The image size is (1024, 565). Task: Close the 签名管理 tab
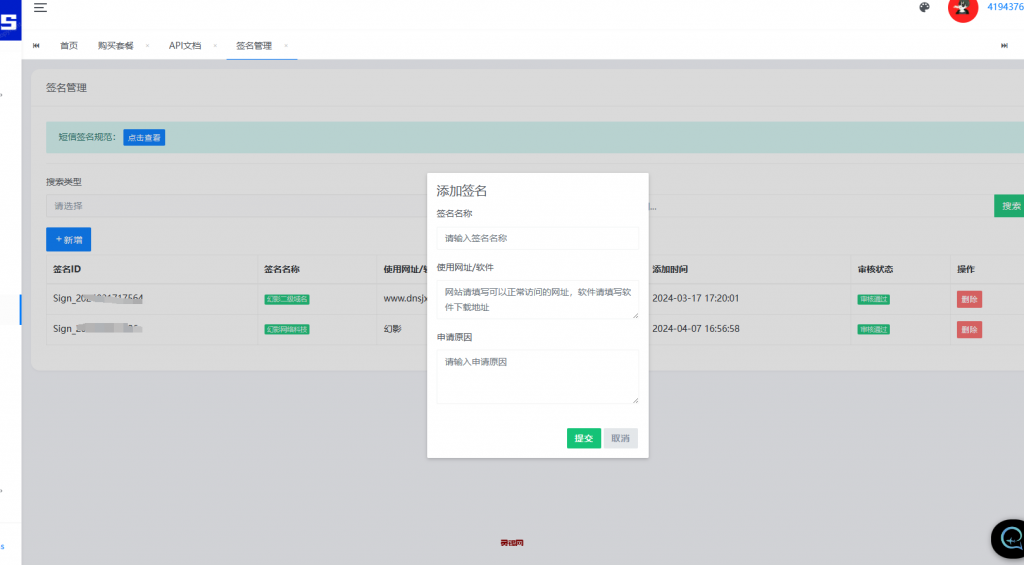point(286,46)
